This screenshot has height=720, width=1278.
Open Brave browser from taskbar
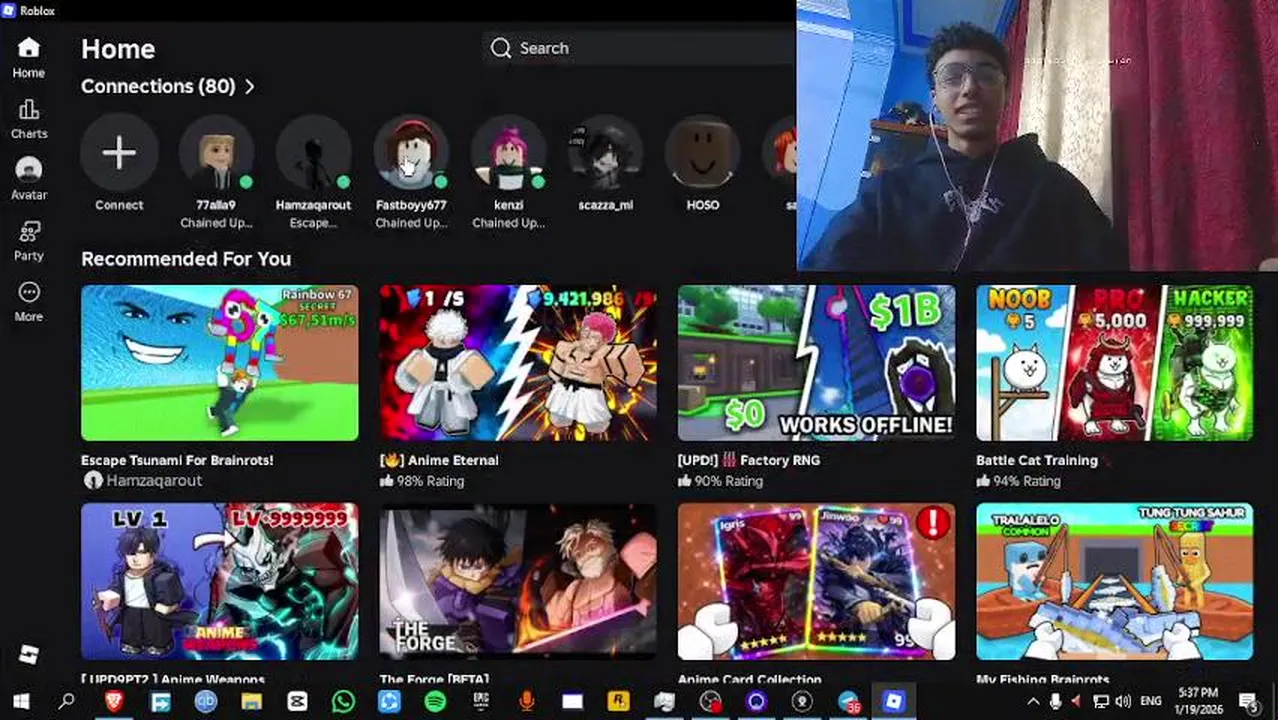coord(114,702)
